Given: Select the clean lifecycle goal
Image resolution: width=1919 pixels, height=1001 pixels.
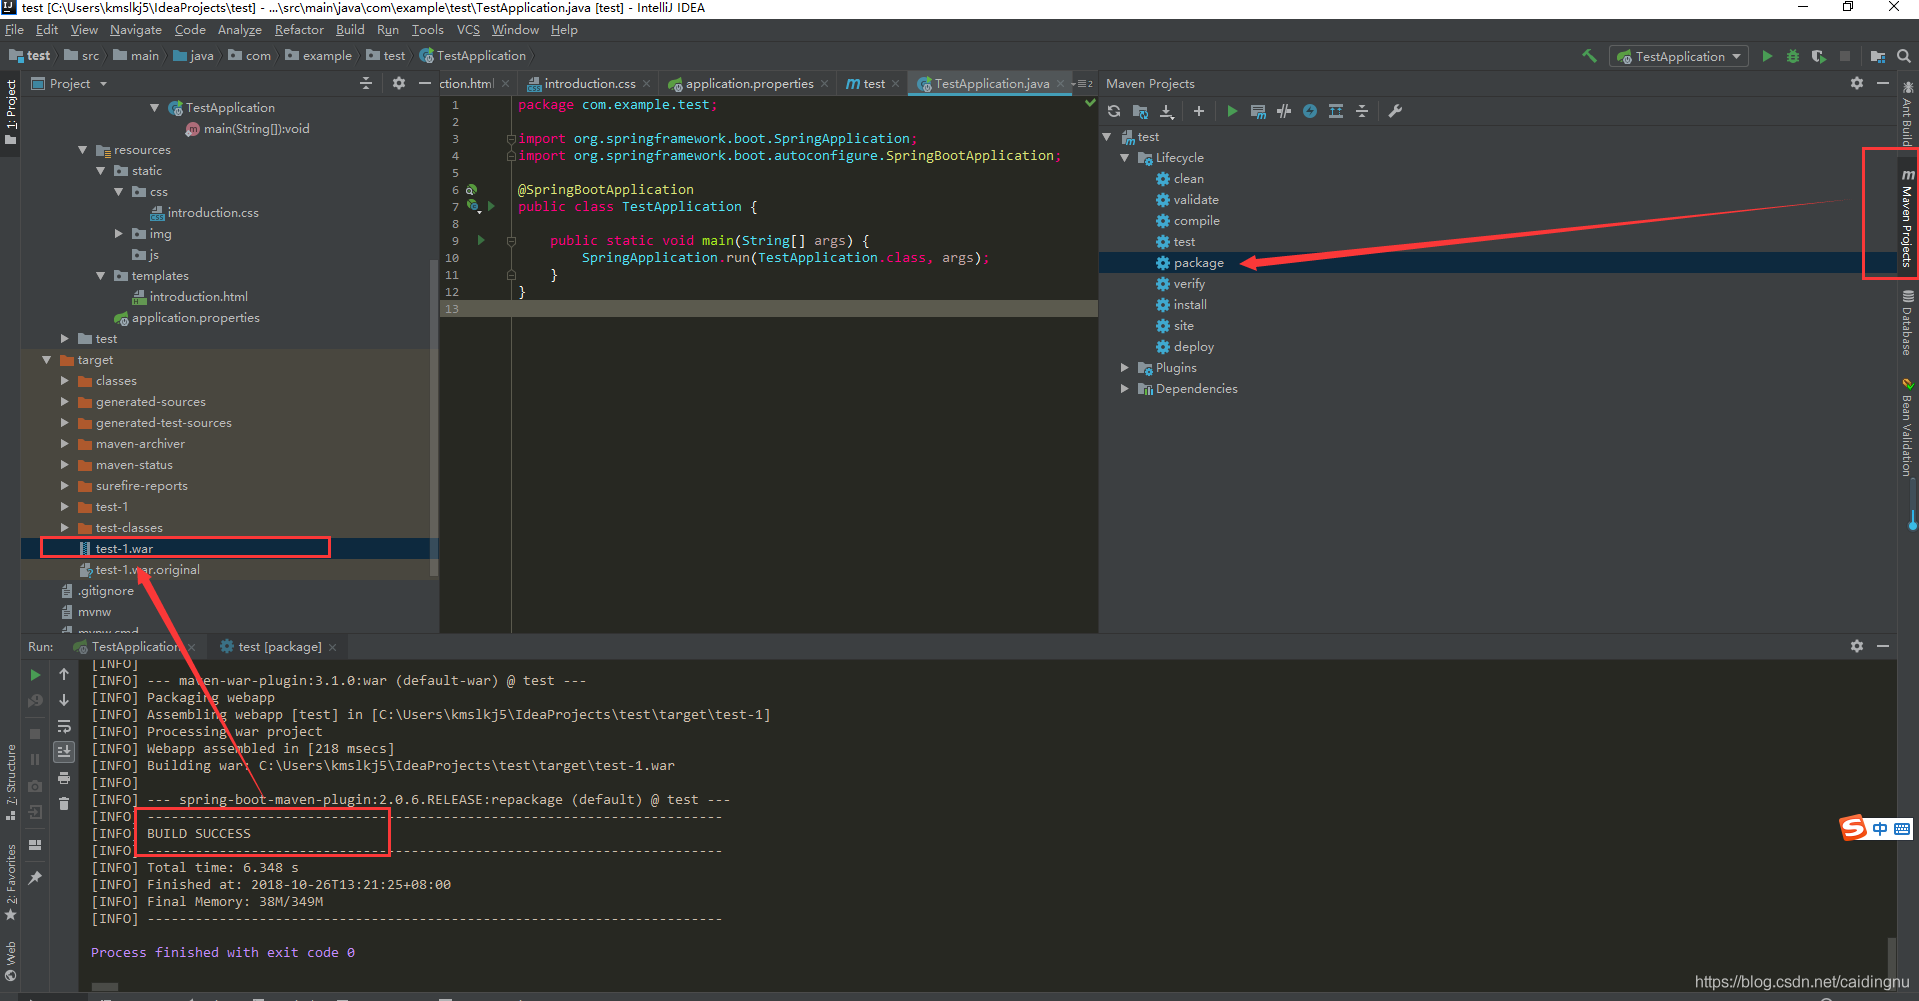Looking at the screenshot, I should point(1188,179).
